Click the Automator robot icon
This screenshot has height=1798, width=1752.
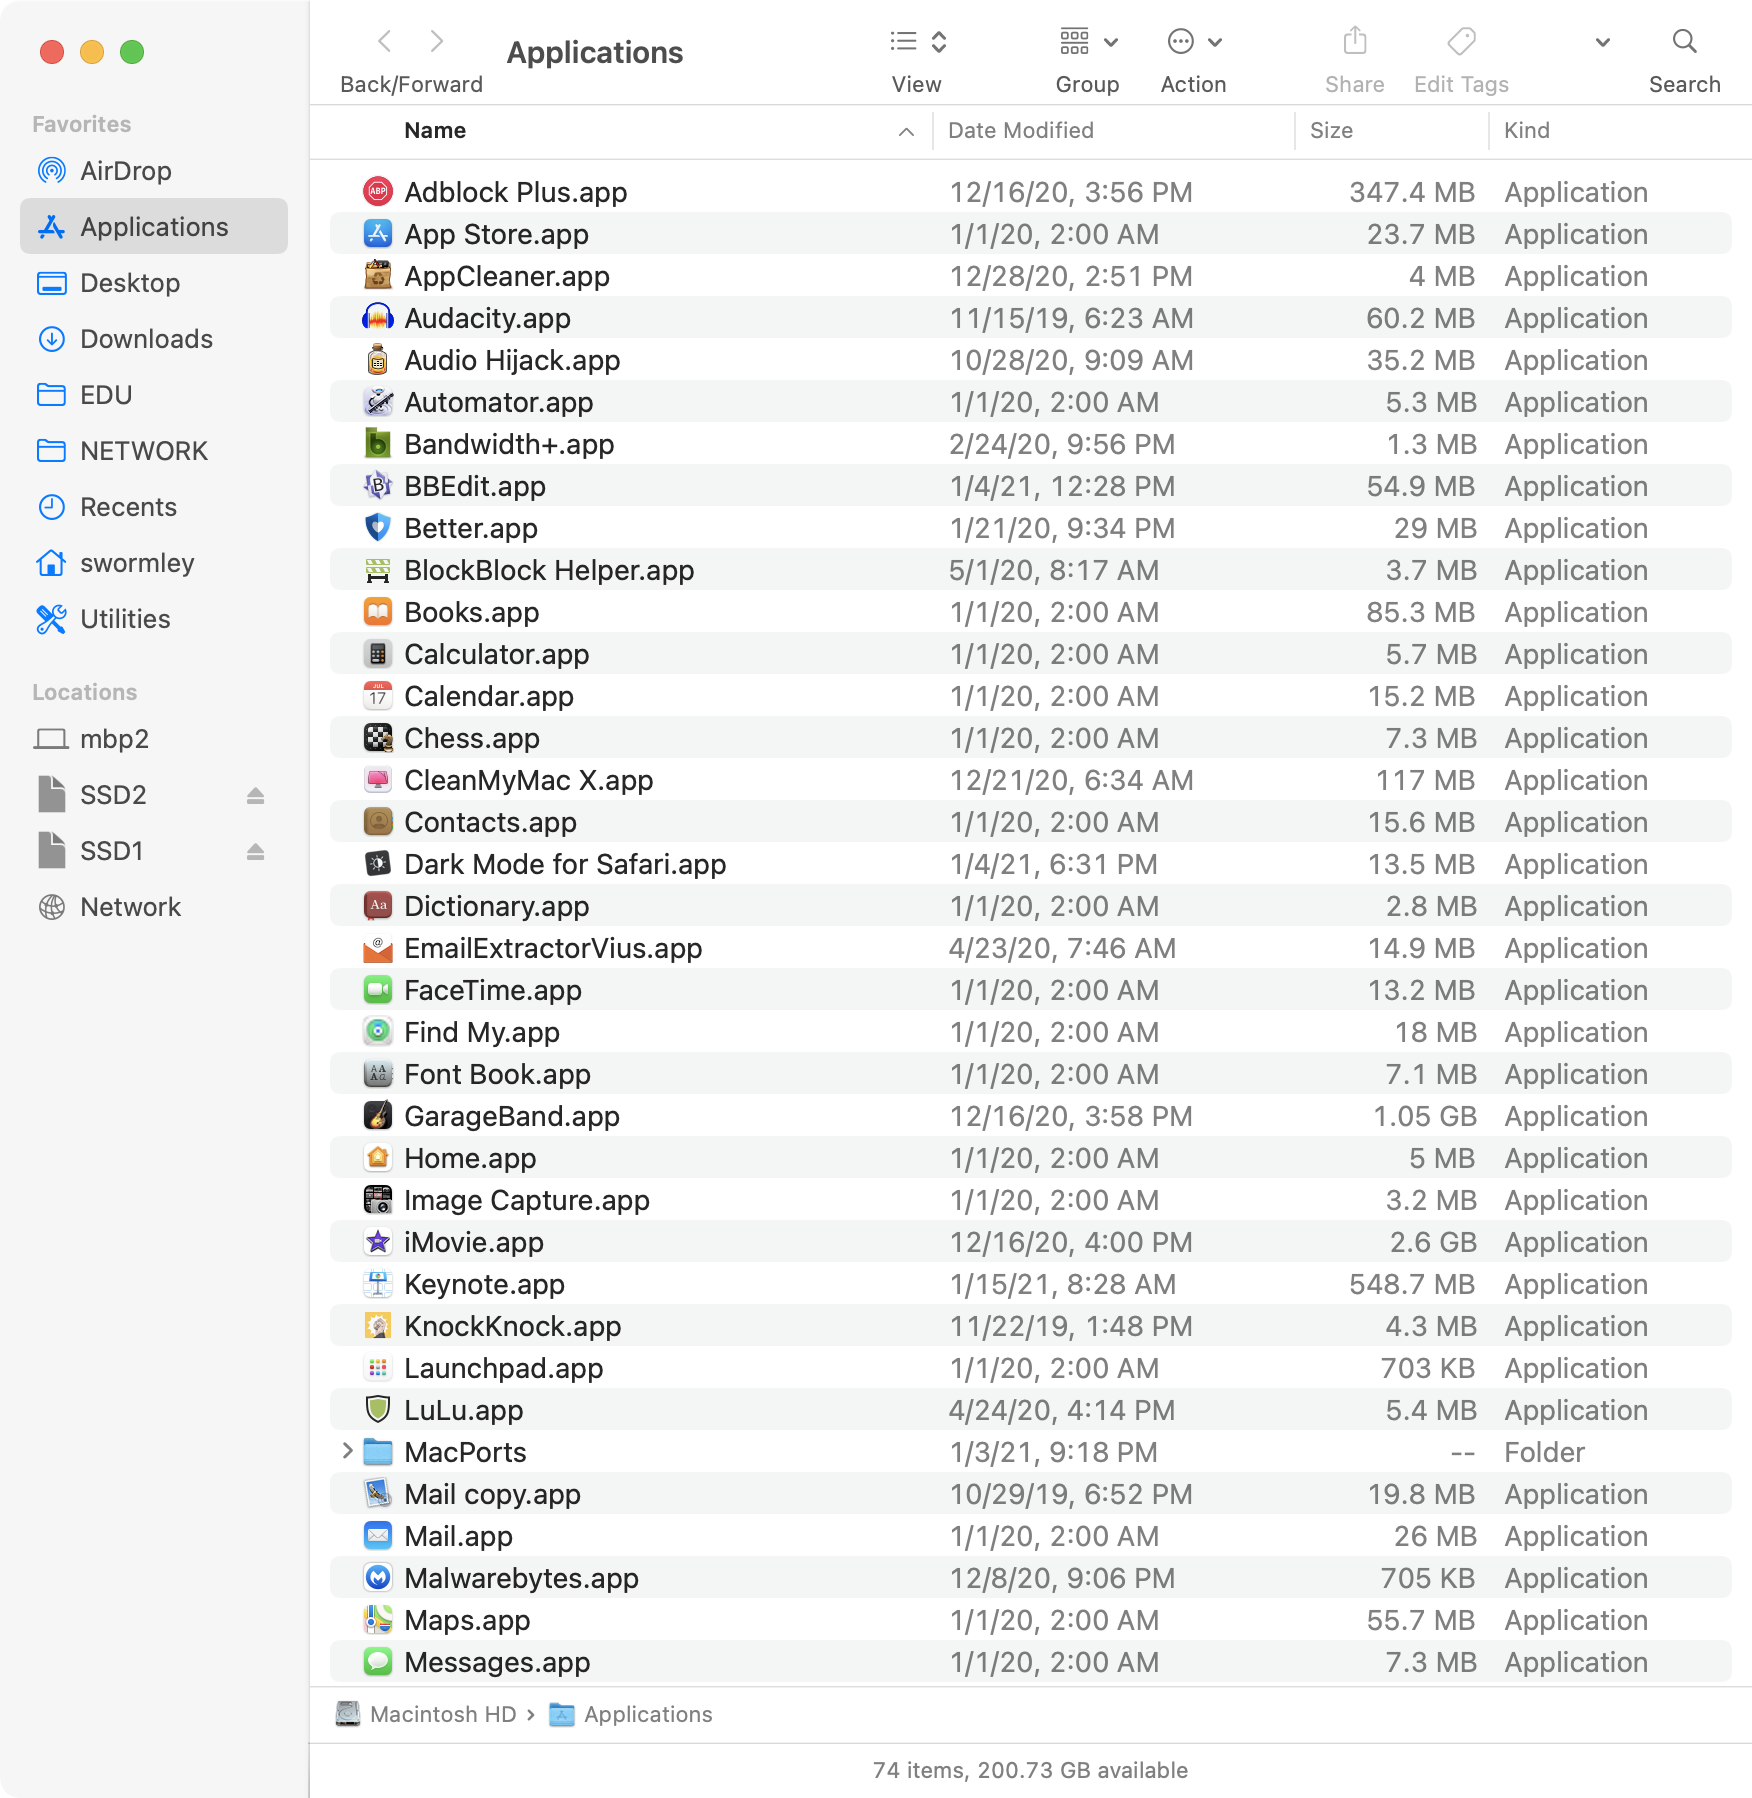click(x=377, y=401)
